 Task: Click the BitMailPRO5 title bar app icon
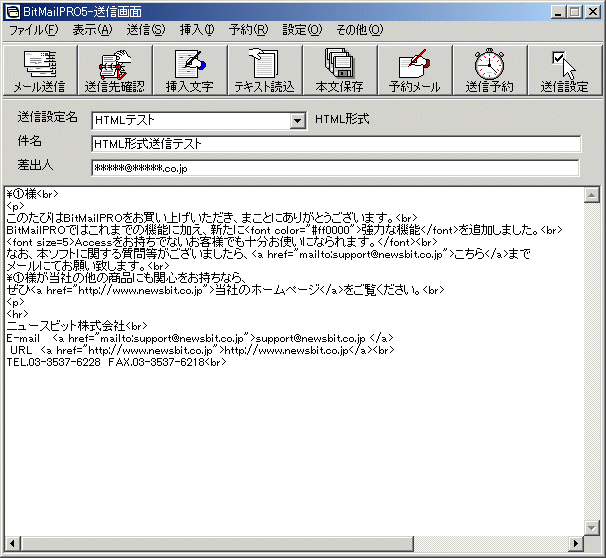(13, 12)
